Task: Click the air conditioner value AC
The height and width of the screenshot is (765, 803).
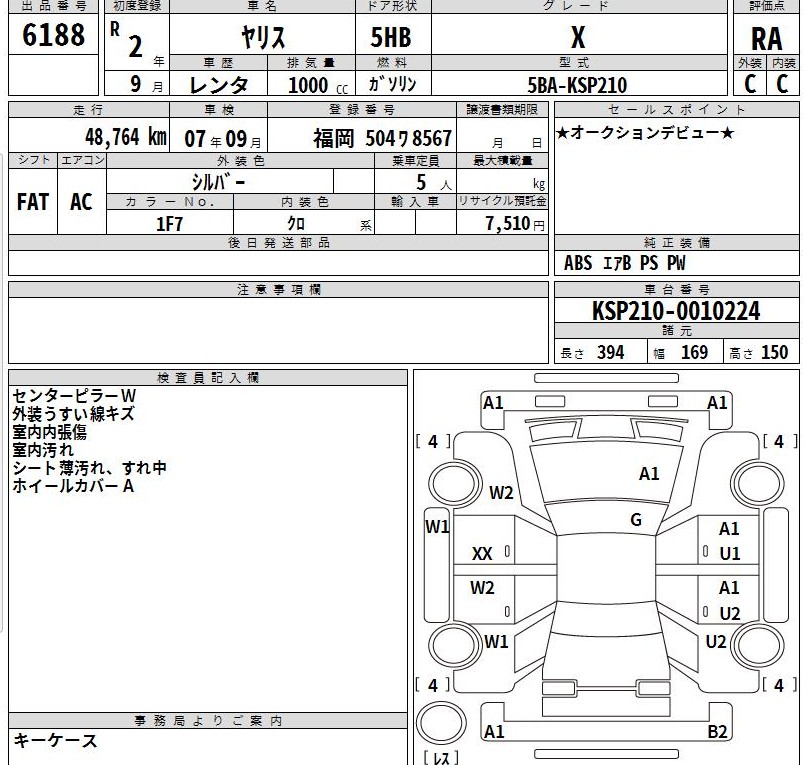Action: (81, 202)
